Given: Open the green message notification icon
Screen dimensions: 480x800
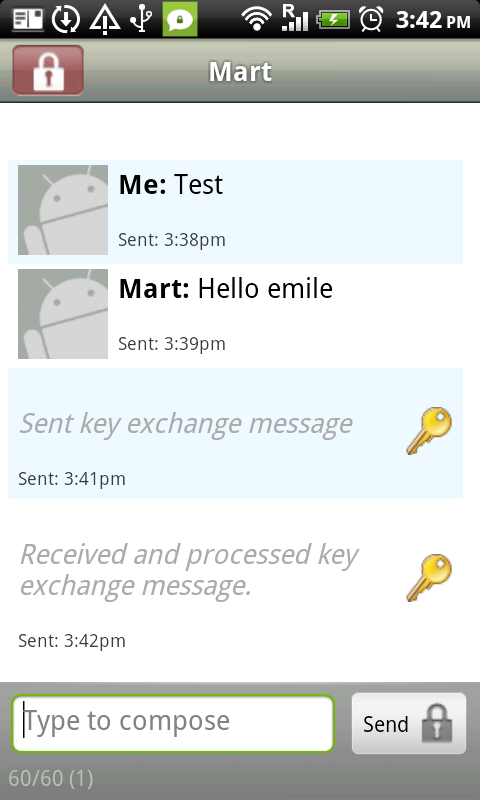Looking at the screenshot, I should [x=180, y=19].
